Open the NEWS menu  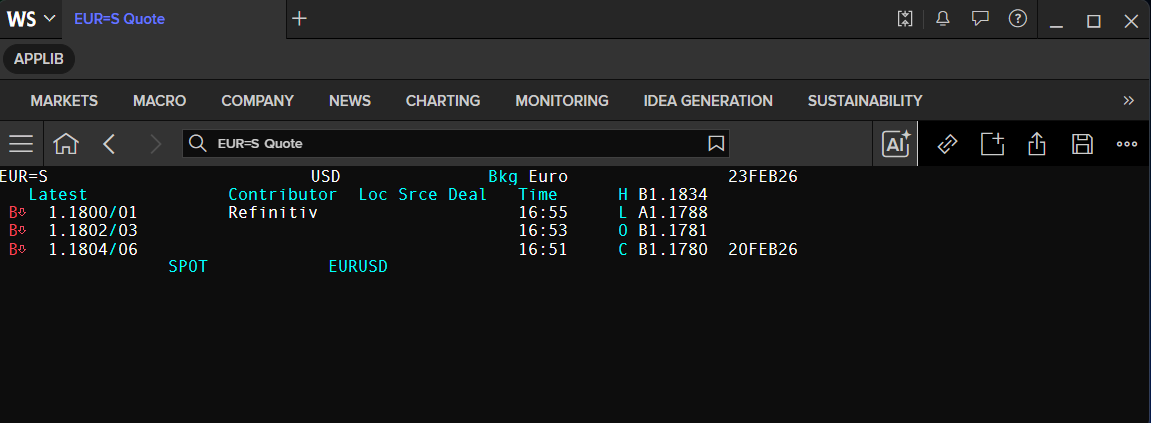pos(350,101)
